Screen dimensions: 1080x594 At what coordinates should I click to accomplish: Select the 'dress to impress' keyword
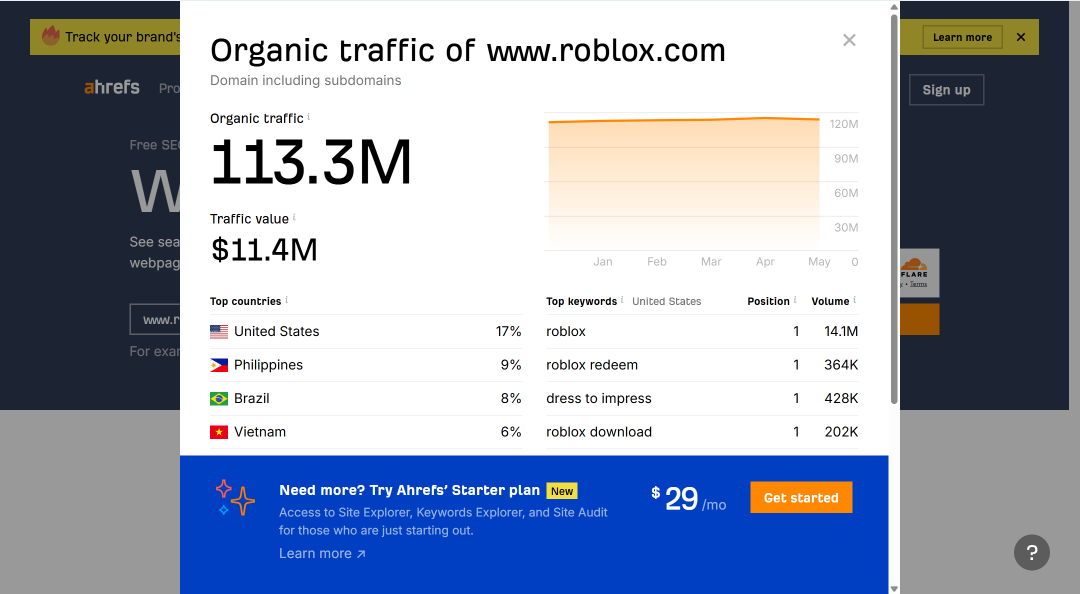pyautogui.click(x=599, y=398)
